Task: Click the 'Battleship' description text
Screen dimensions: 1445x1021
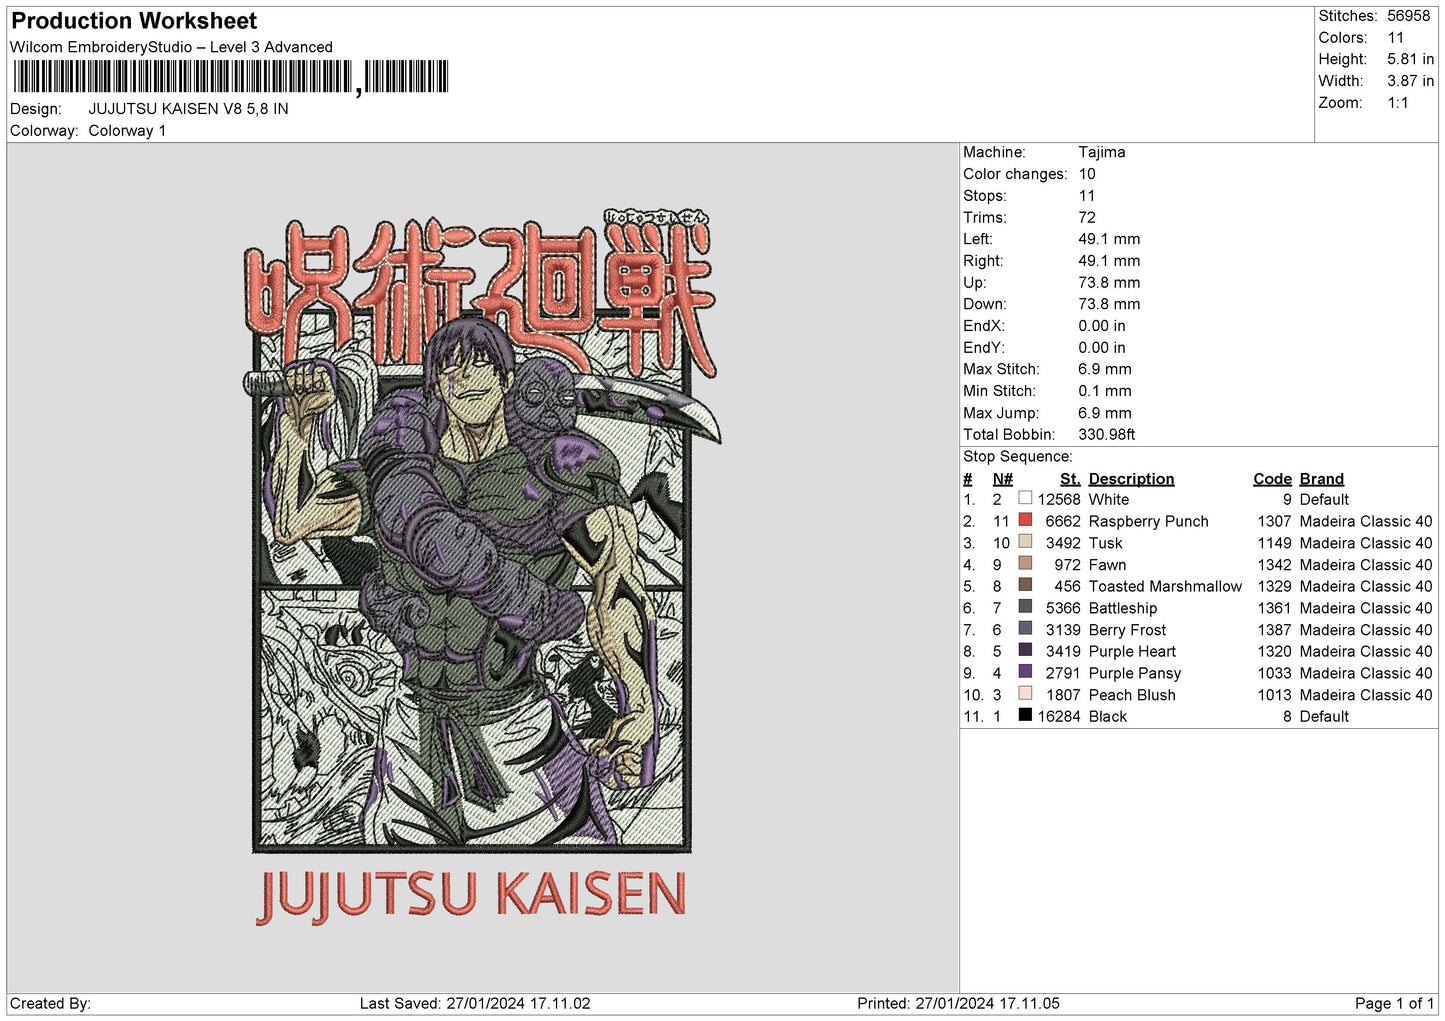Action: point(1122,609)
